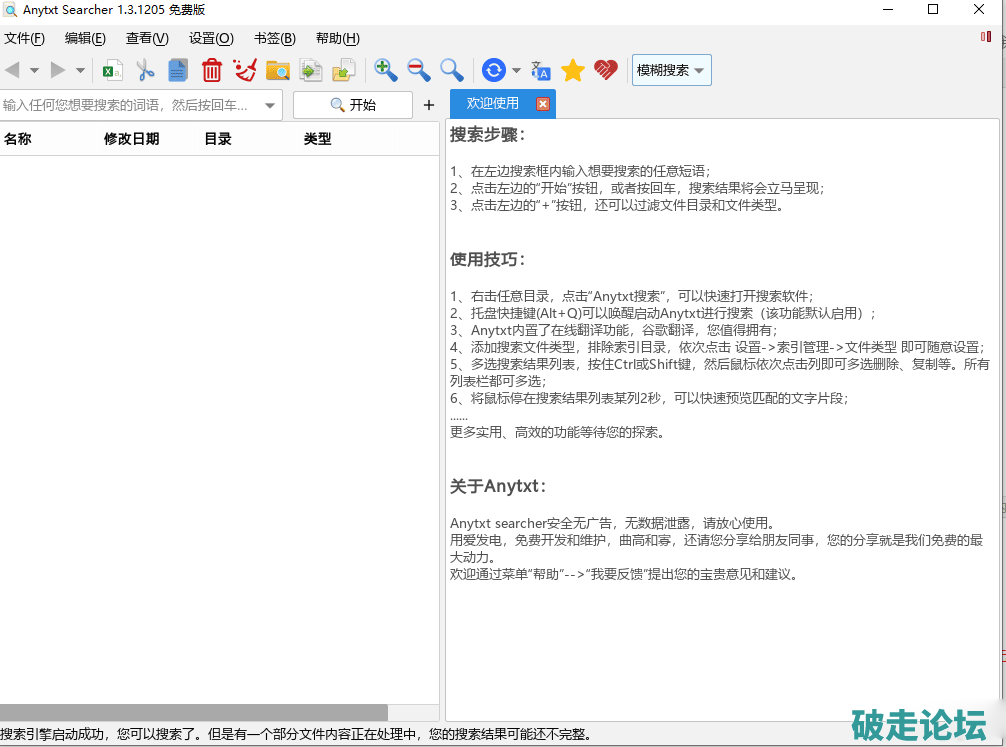This screenshot has width=1006, height=747.
Task: Click the yellow star bookmark icon
Action: point(573,70)
